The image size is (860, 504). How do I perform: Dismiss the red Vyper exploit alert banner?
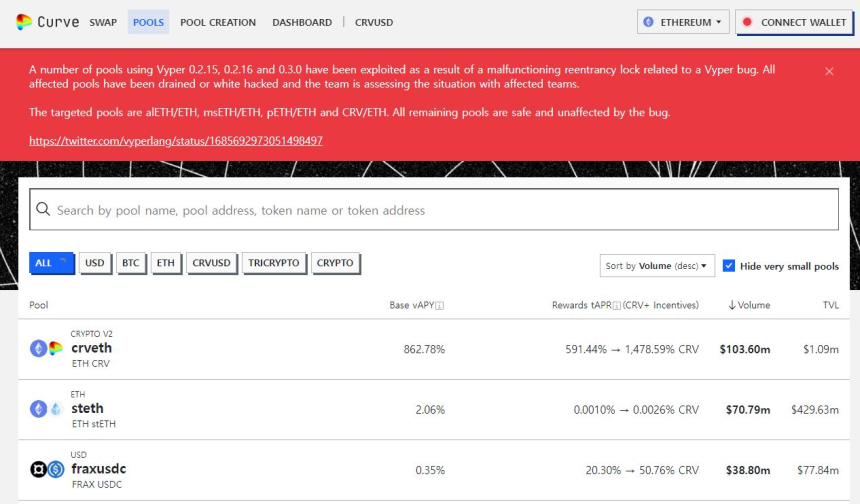click(829, 71)
